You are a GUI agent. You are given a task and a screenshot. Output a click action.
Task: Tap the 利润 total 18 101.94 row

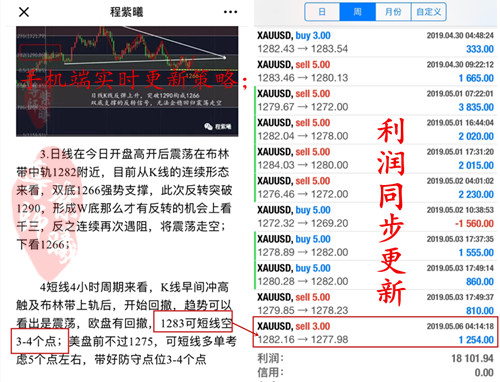(375, 358)
